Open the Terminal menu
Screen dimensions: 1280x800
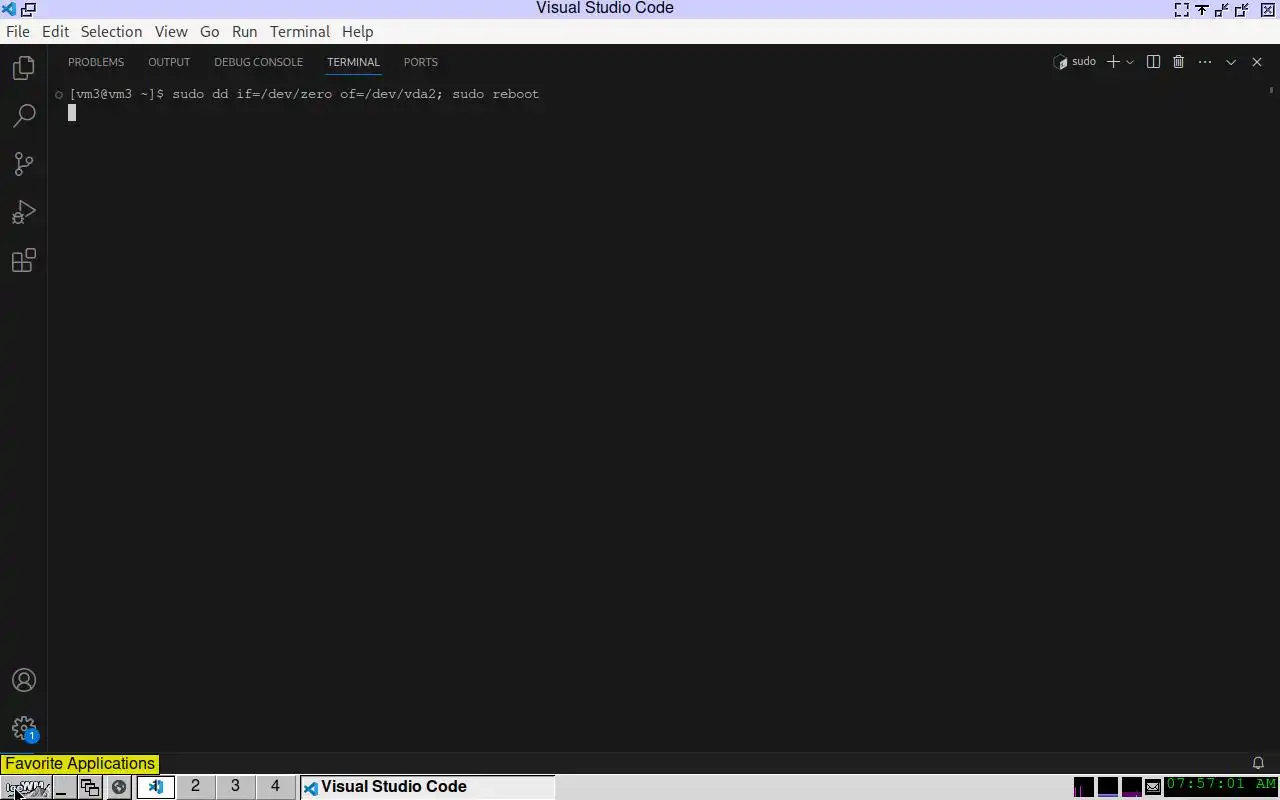click(x=300, y=32)
